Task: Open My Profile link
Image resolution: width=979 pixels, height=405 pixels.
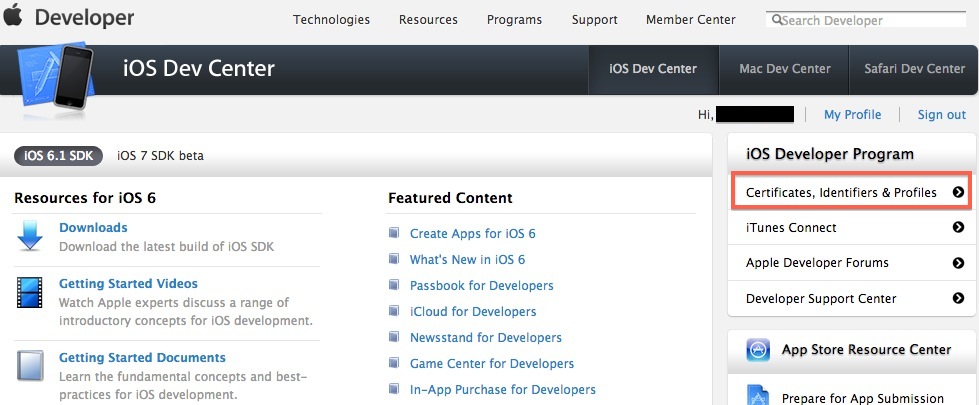Action: pyautogui.click(x=852, y=115)
